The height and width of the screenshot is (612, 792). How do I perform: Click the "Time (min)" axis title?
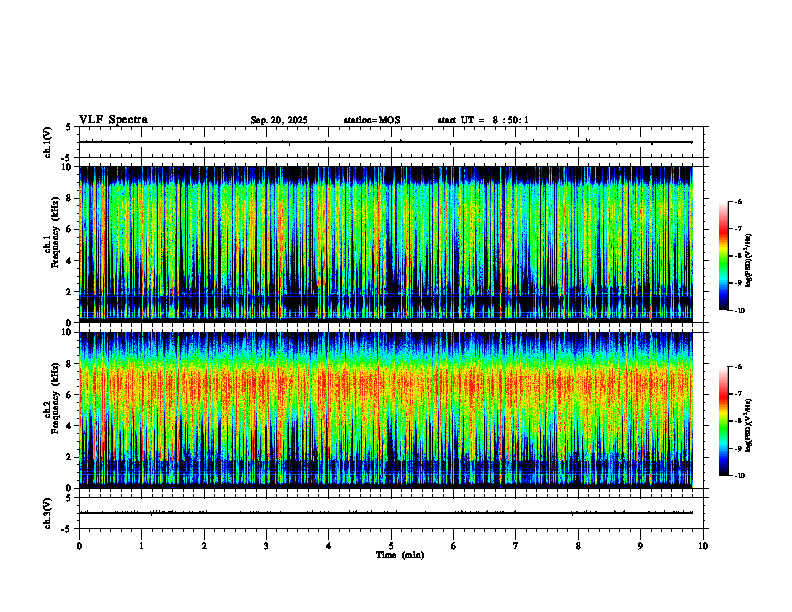400,555
